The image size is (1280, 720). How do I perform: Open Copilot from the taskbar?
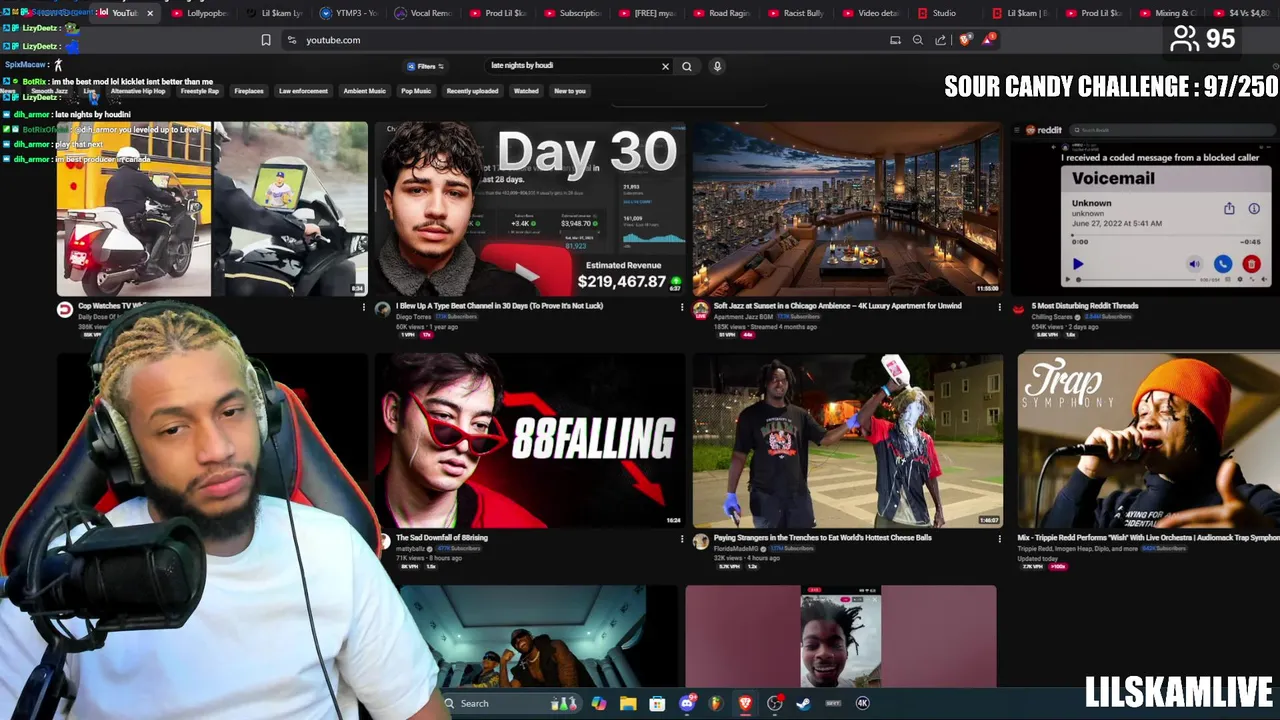599,703
